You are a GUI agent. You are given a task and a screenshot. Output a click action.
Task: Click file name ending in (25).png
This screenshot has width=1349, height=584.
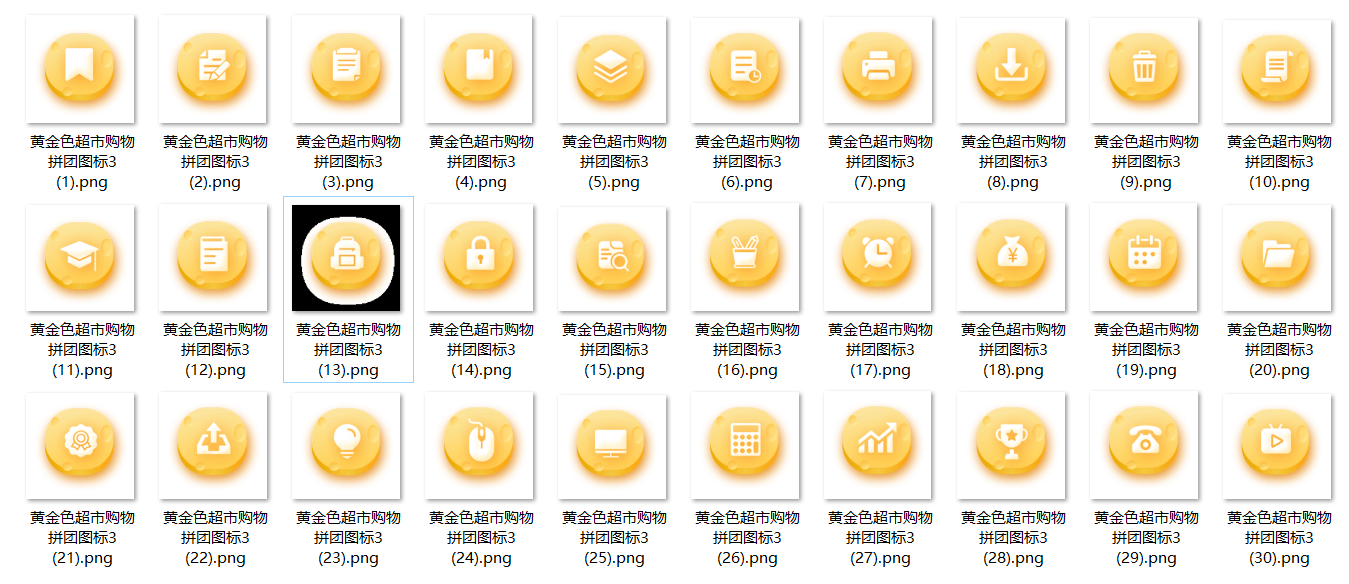pos(612,538)
